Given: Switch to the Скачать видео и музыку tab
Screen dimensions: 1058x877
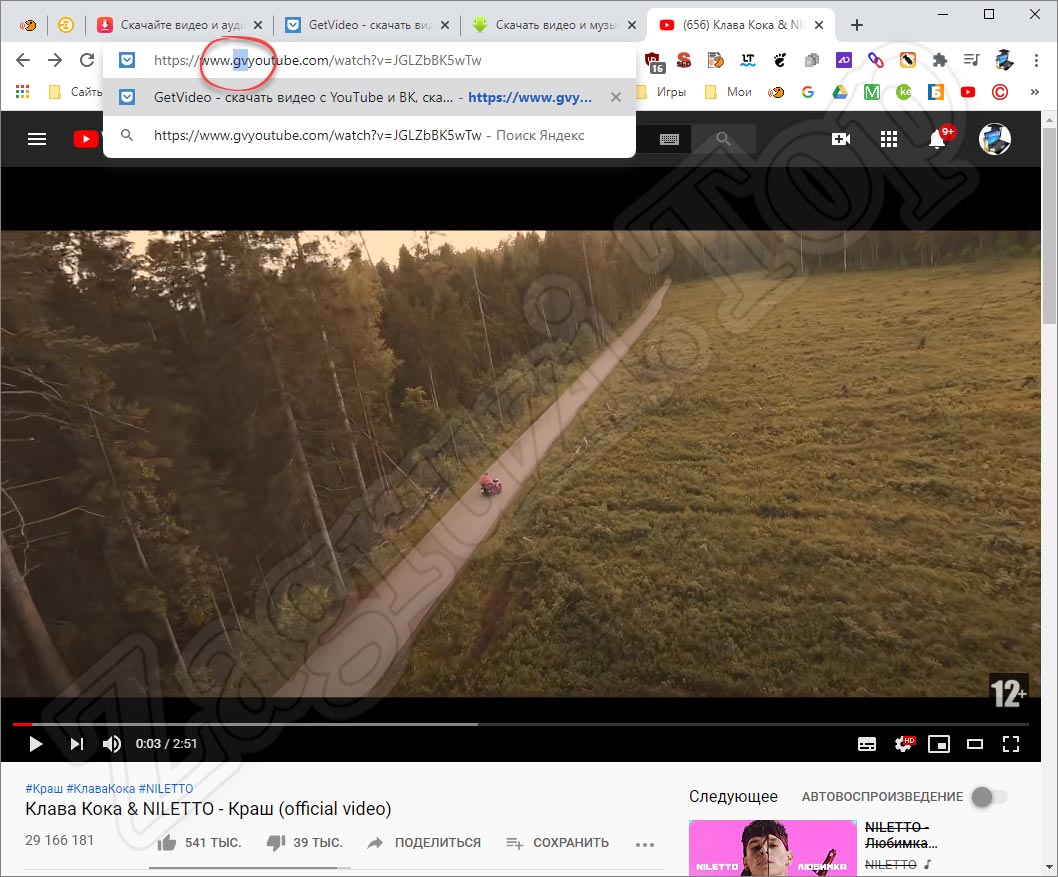Looking at the screenshot, I should pos(555,25).
